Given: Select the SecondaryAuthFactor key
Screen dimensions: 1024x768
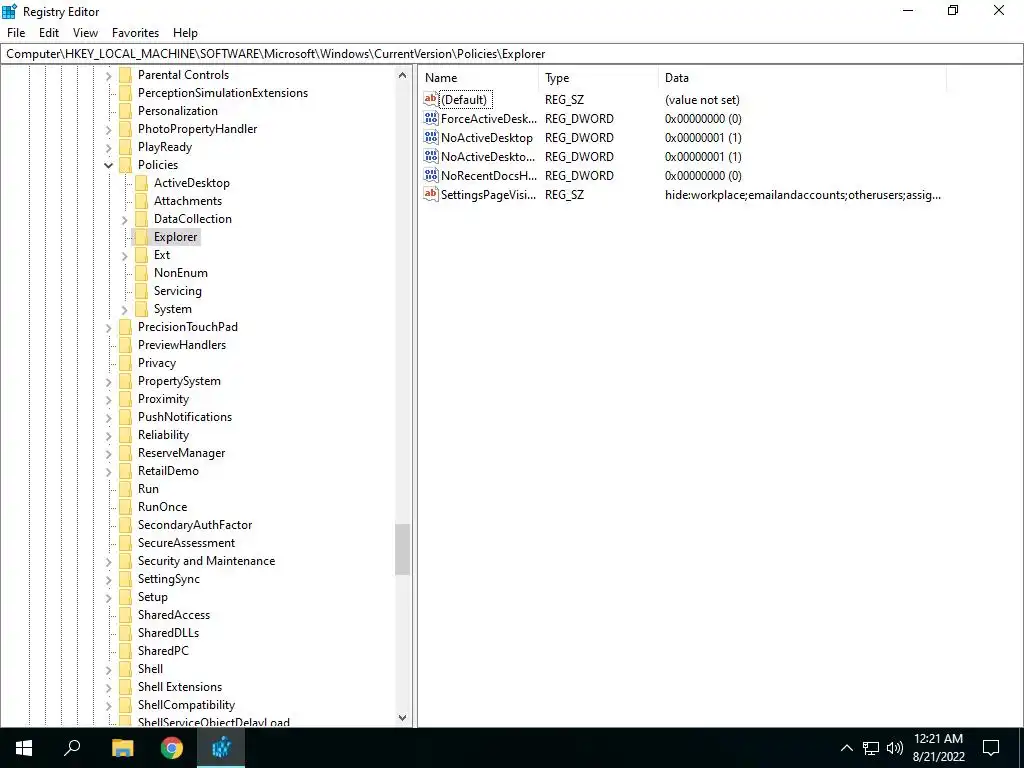Looking at the screenshot, I should tap(195, 524).
